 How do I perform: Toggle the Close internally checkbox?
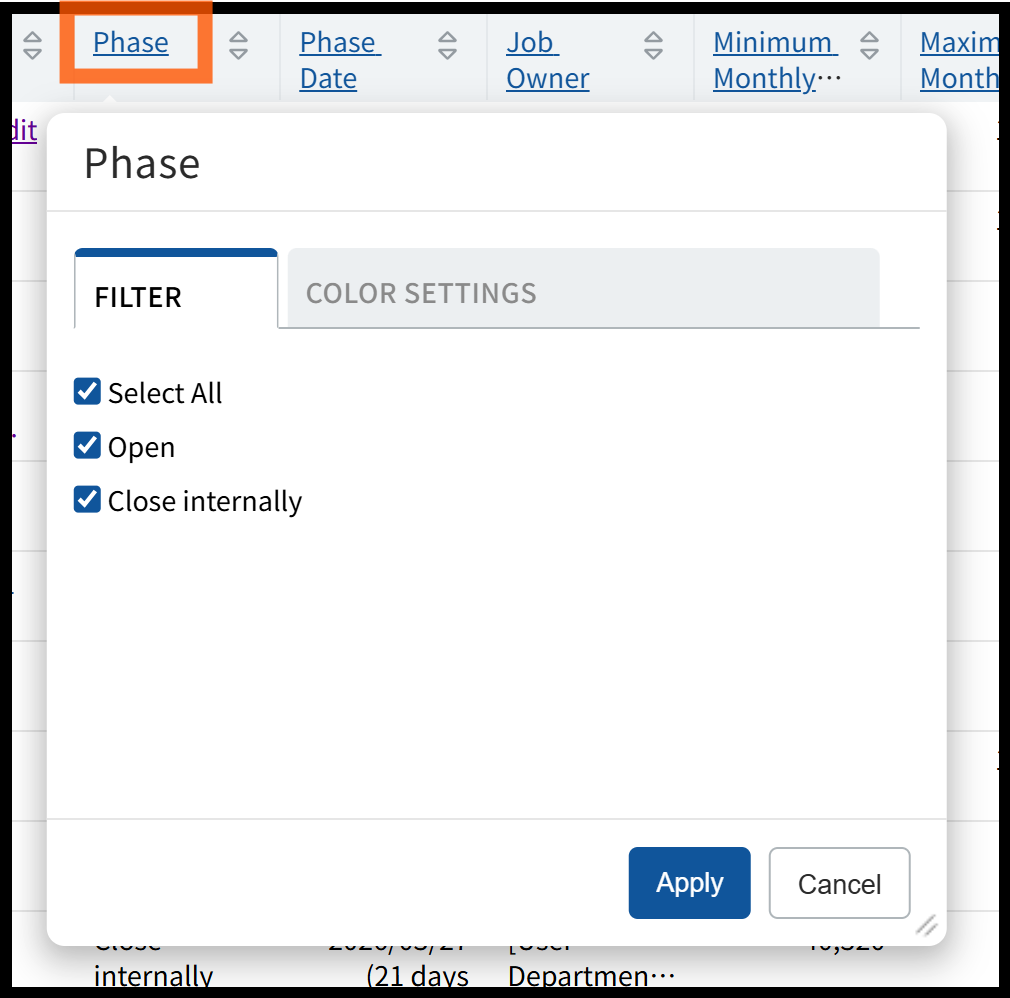tap(88, 499)
